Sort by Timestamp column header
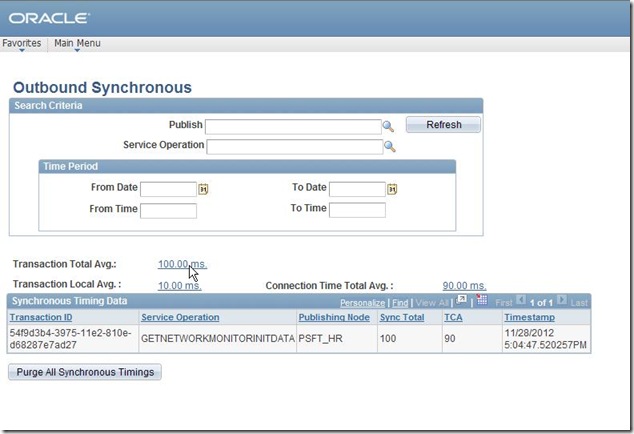The image size is (634, 434). (x=529, y=317)
